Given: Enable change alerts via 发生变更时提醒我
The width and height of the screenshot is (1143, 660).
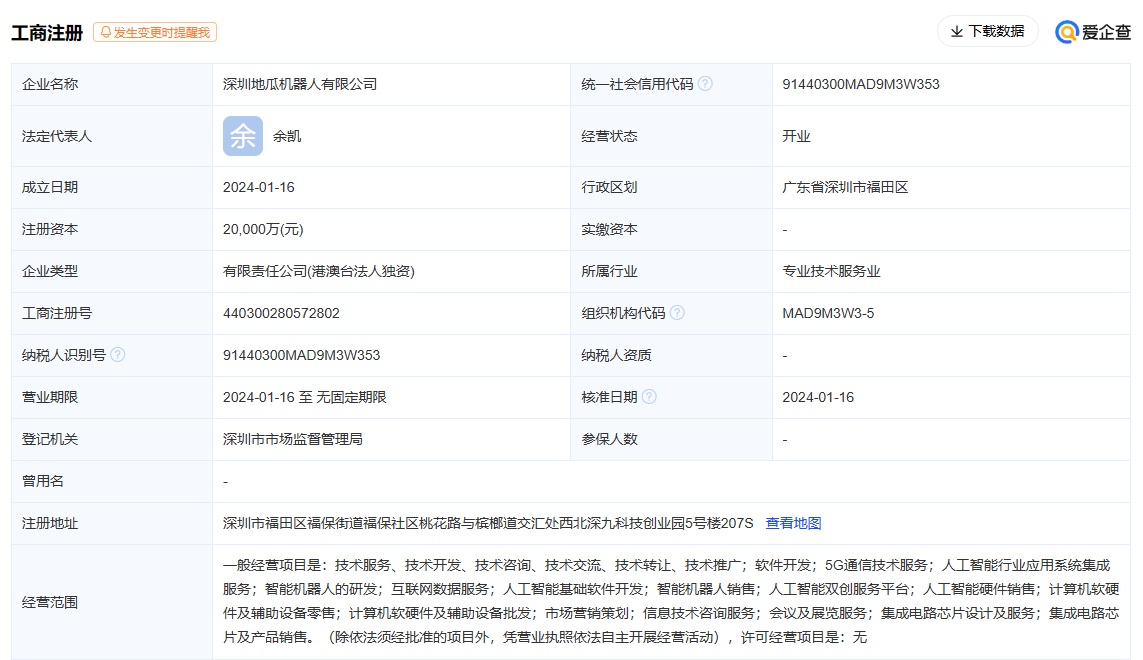Looking at the screenshot, I should [155, 31].
